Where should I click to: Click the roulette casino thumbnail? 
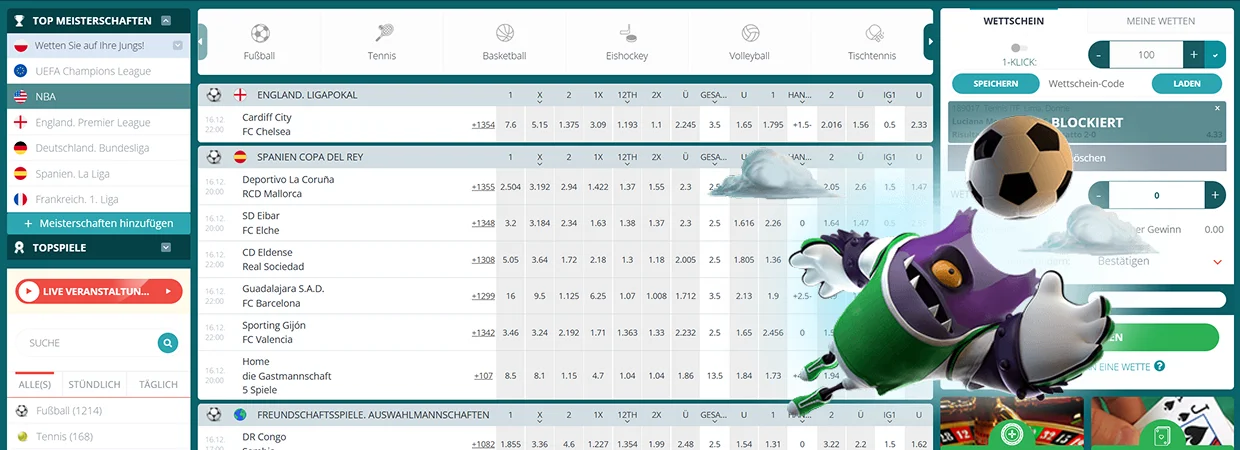[x=1010, y=424]
